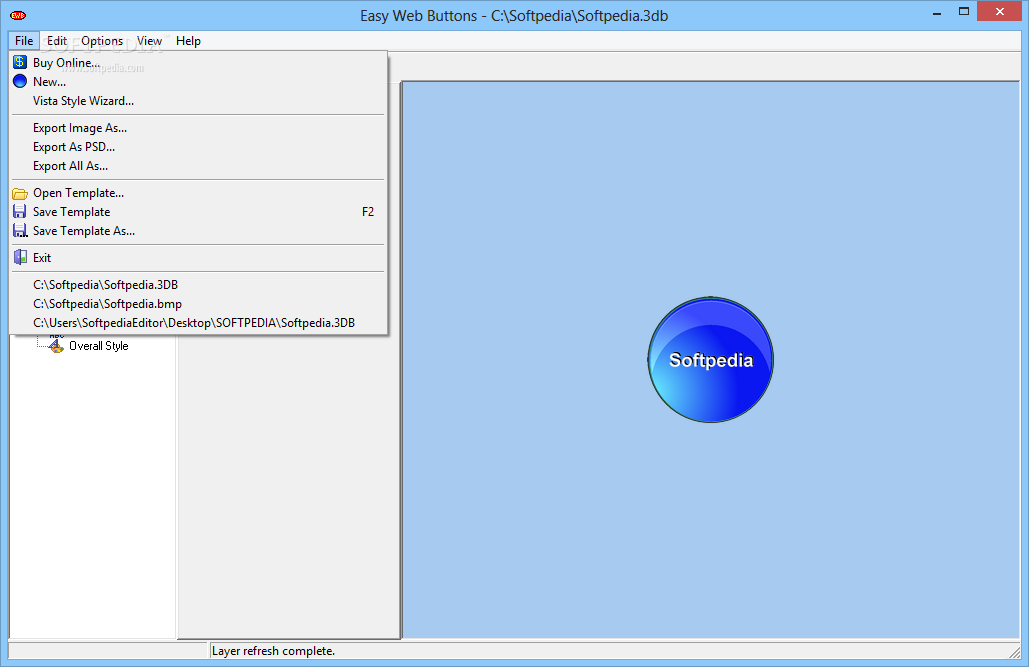Click the 'Layer refresh complete.' status text
This screenshot has height=667, width=1029.
tap(273, 651)
